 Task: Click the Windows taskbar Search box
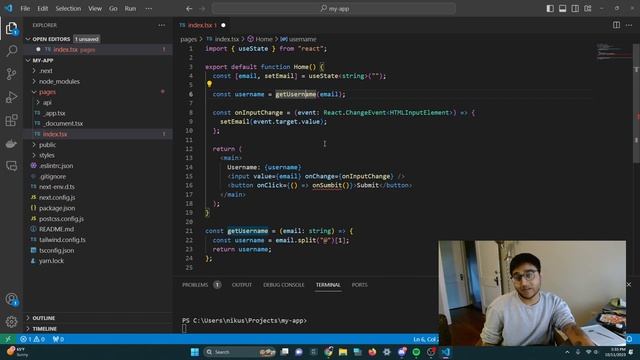coord(240,352)
